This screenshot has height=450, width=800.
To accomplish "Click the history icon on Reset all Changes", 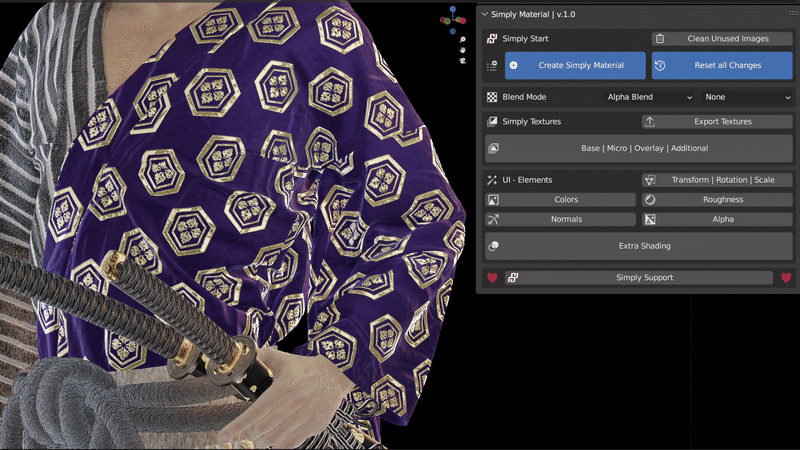I will click(660, 65).
